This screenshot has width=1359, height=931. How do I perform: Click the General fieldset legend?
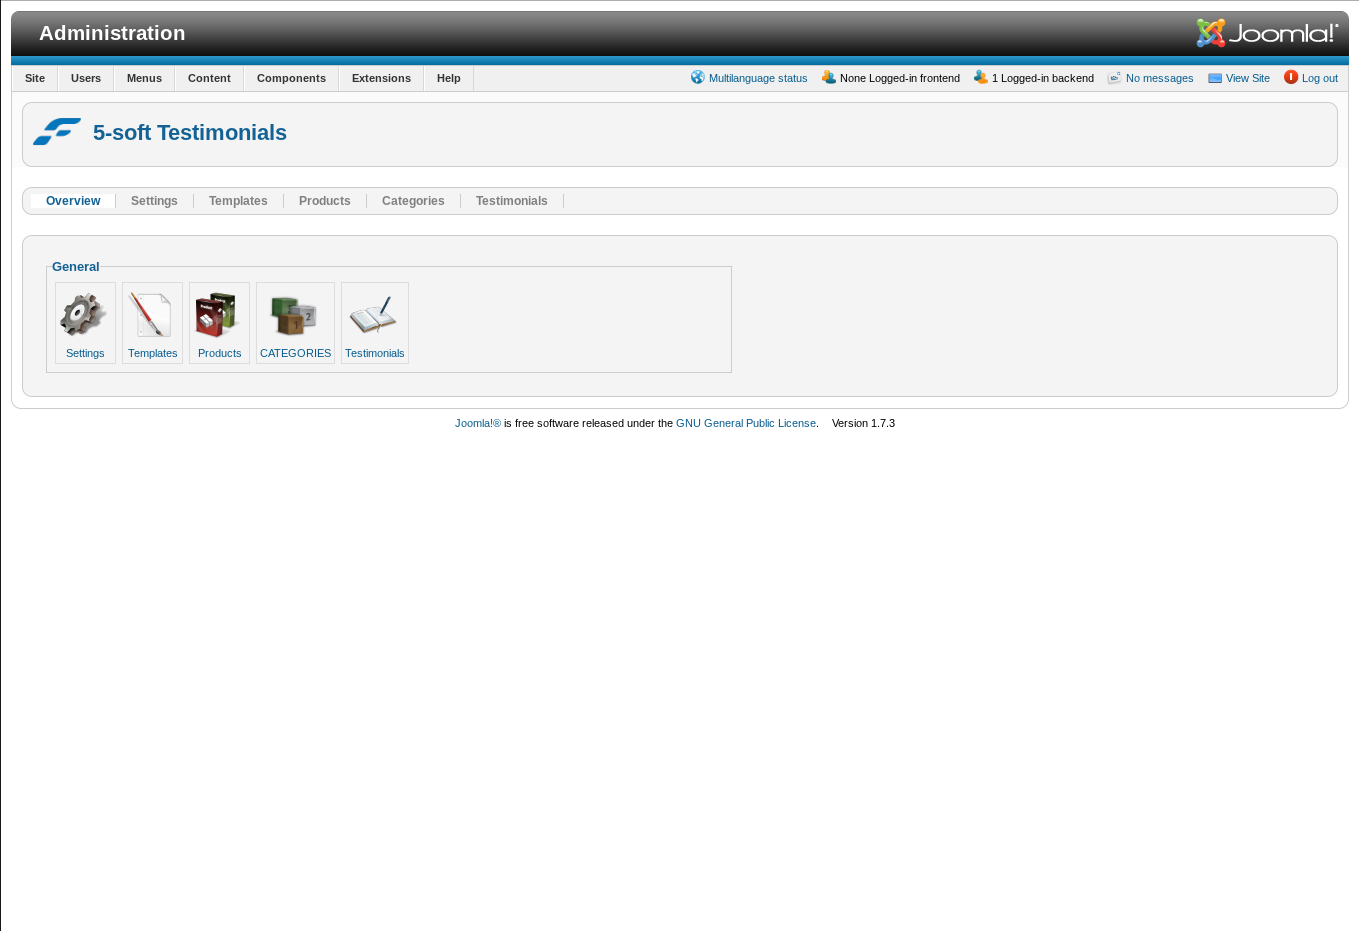click(76, 267)
